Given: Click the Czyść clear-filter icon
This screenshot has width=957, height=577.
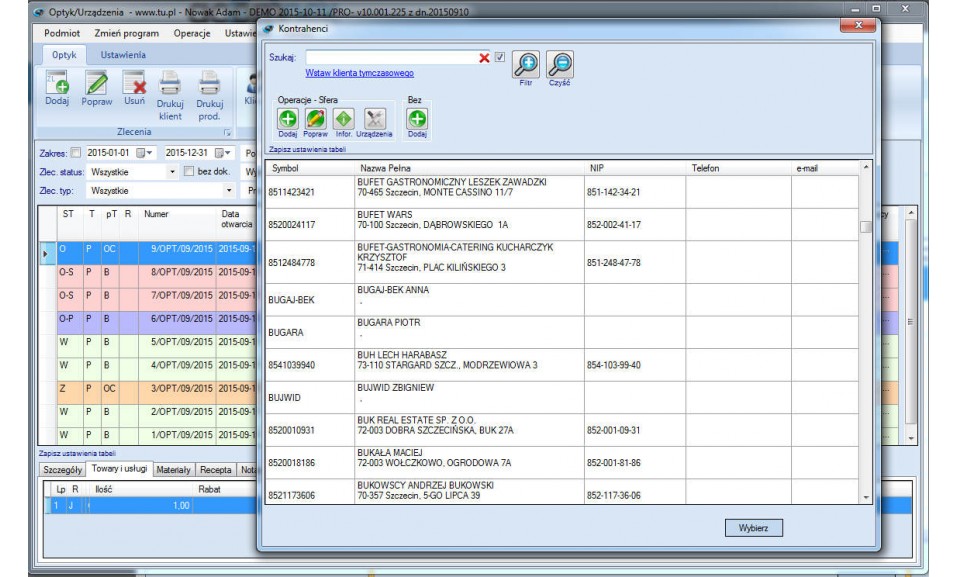Looking at the screenshot, I should tap(560, 66).
